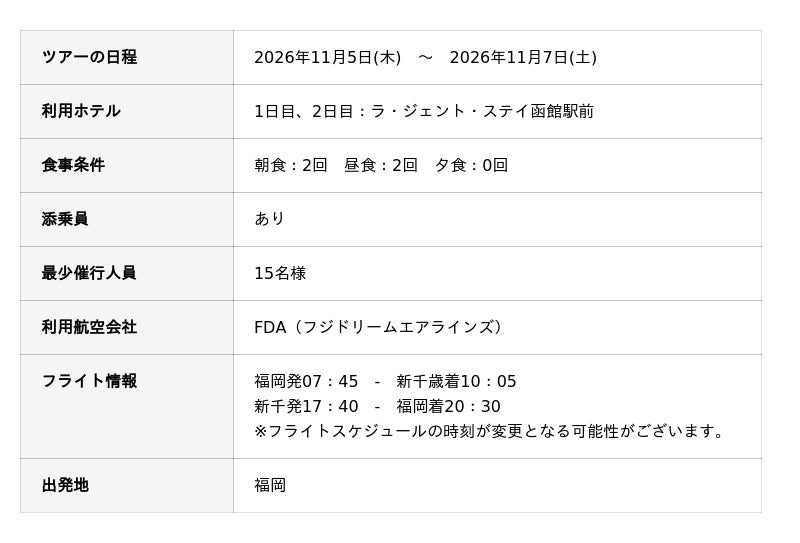Click the 新千歳着10：05 arrival time
The image size is (800, 543).
tap(457, 381)
